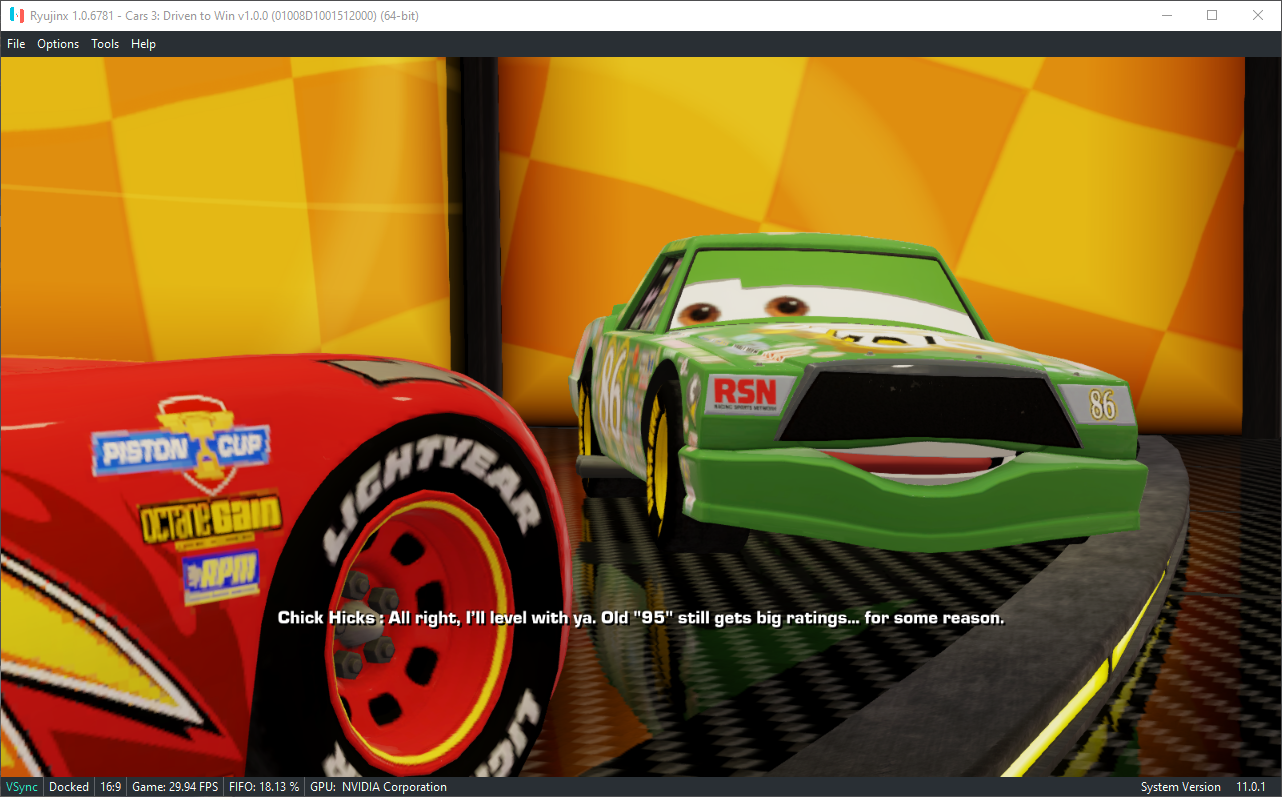Click the FIFO 18.13 % readout
The height and width of the screenshot is (797, 1282).
(x=264, y=787)
